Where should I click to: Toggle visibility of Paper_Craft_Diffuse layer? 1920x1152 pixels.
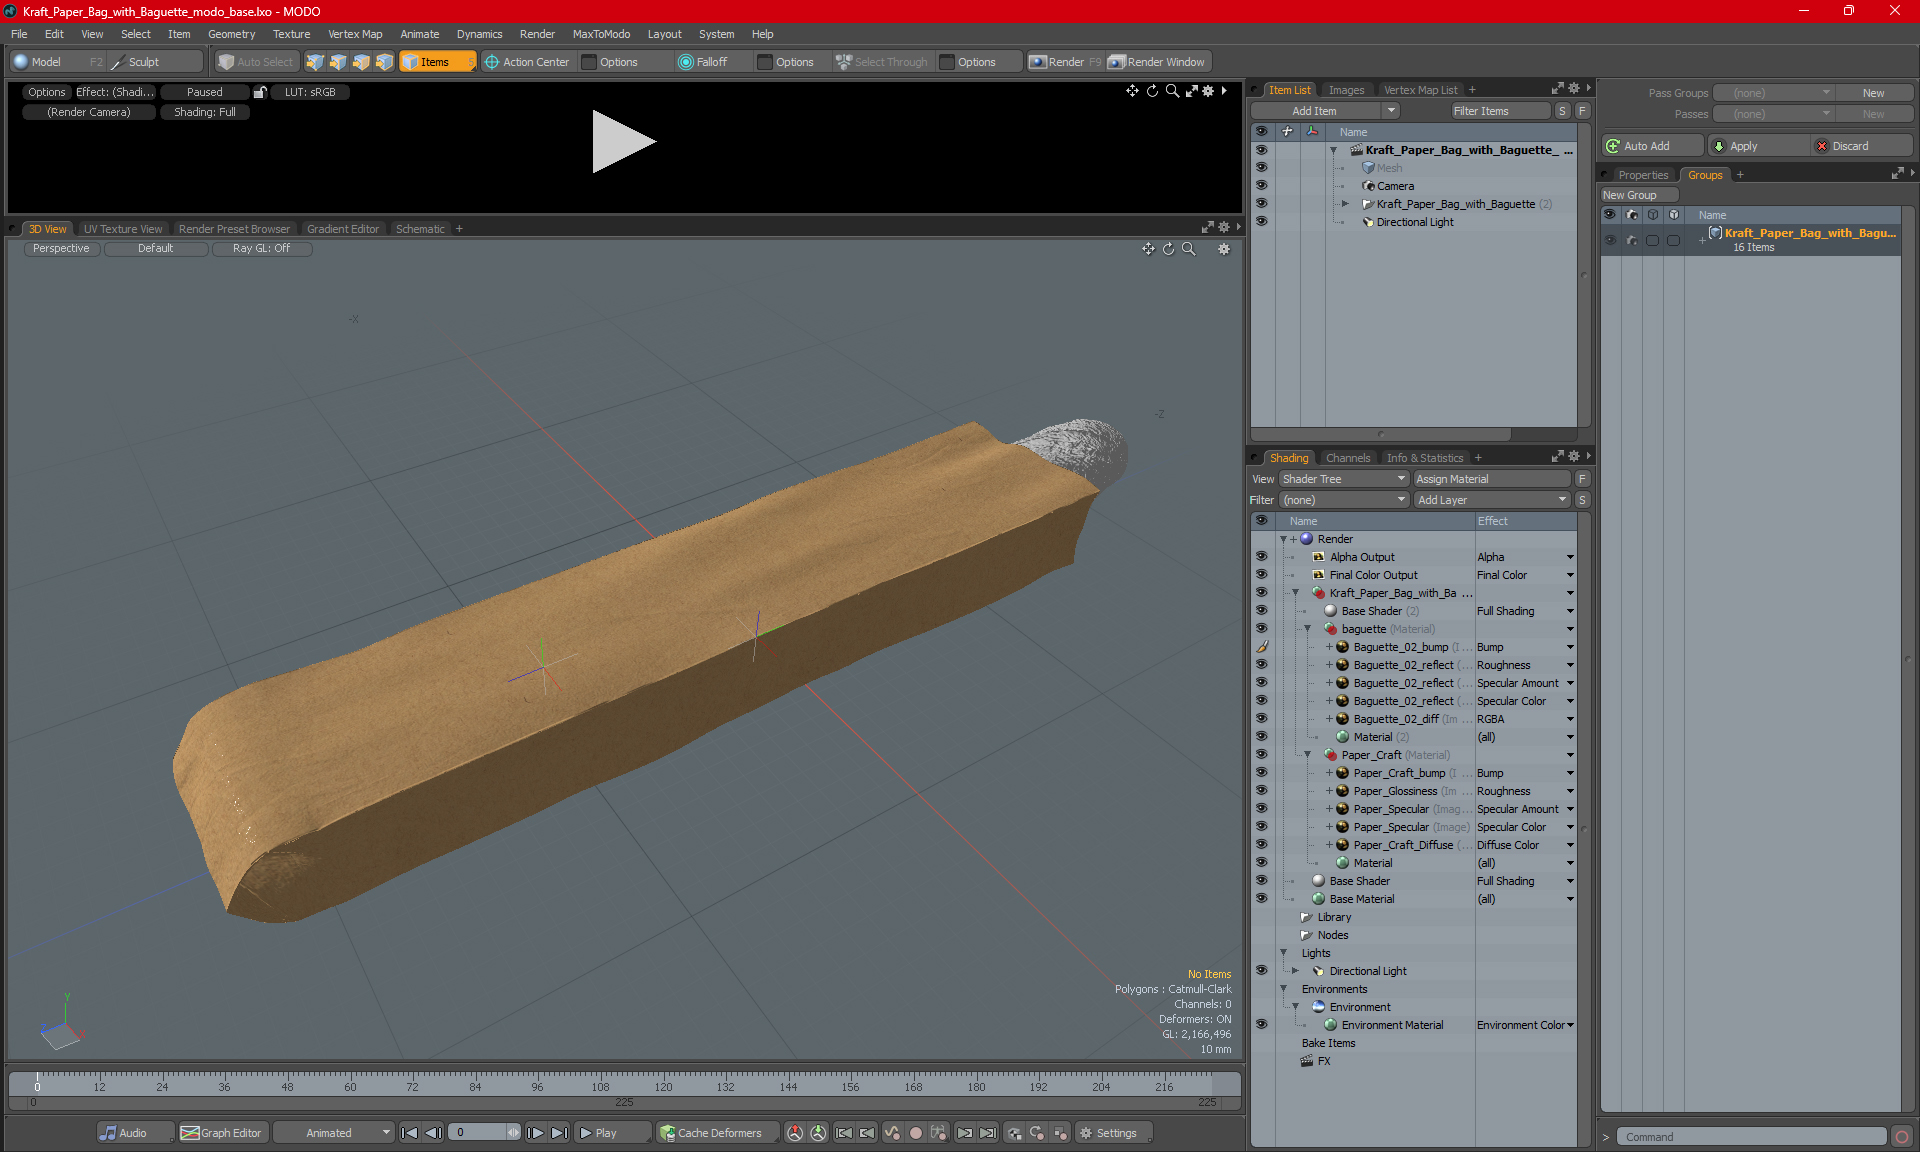point(1261,845)
